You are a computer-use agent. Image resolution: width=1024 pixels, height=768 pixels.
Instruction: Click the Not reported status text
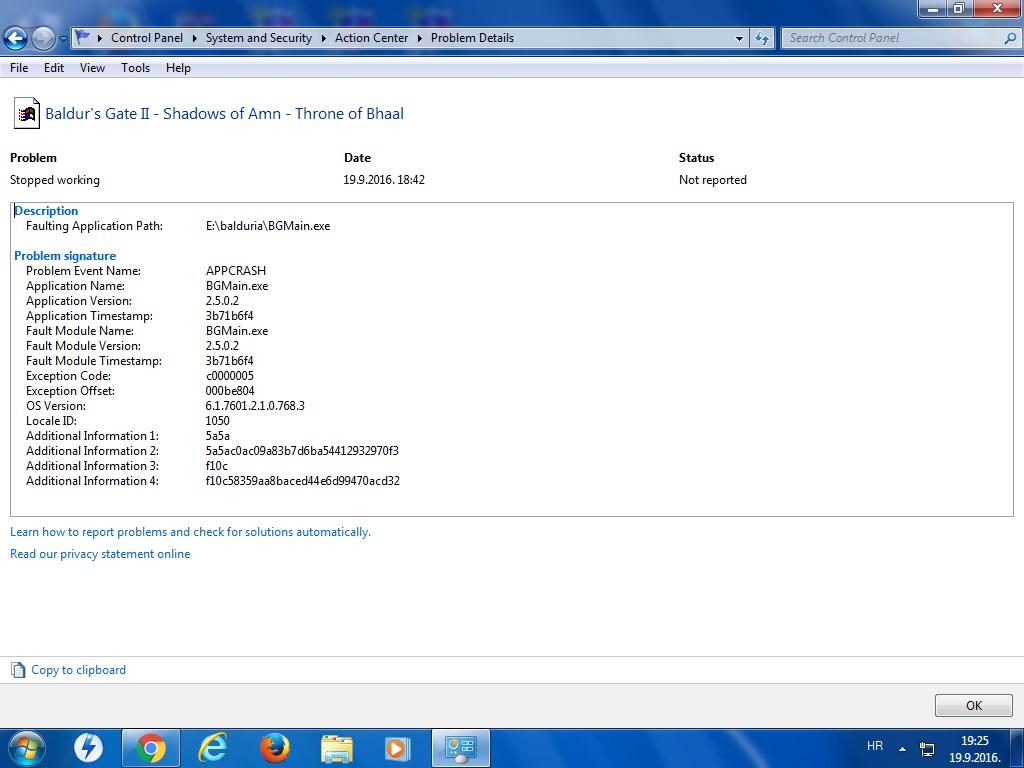[712, 180]
